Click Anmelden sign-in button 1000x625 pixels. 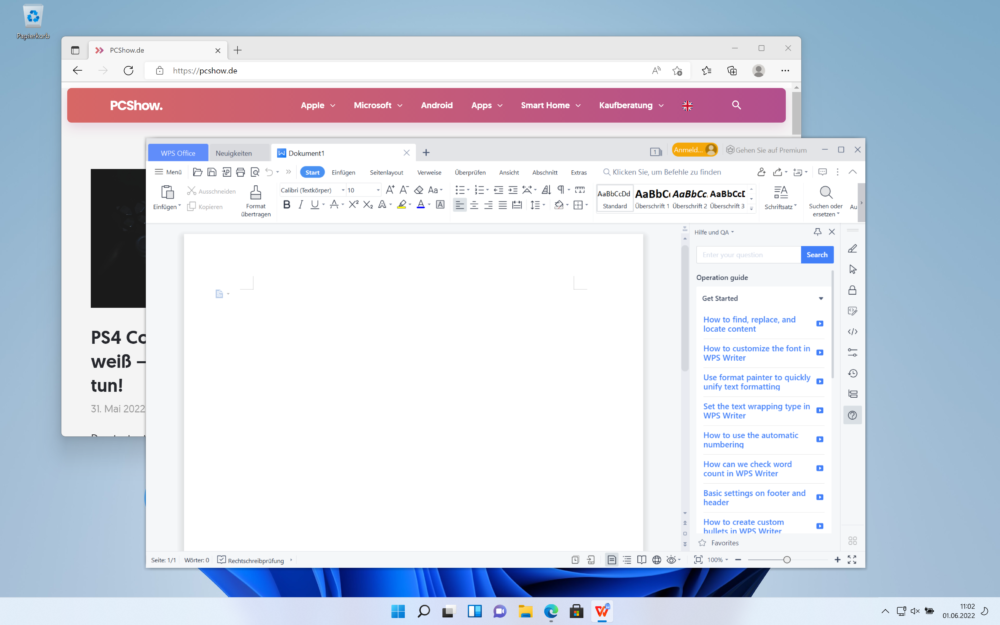(695, 150)
